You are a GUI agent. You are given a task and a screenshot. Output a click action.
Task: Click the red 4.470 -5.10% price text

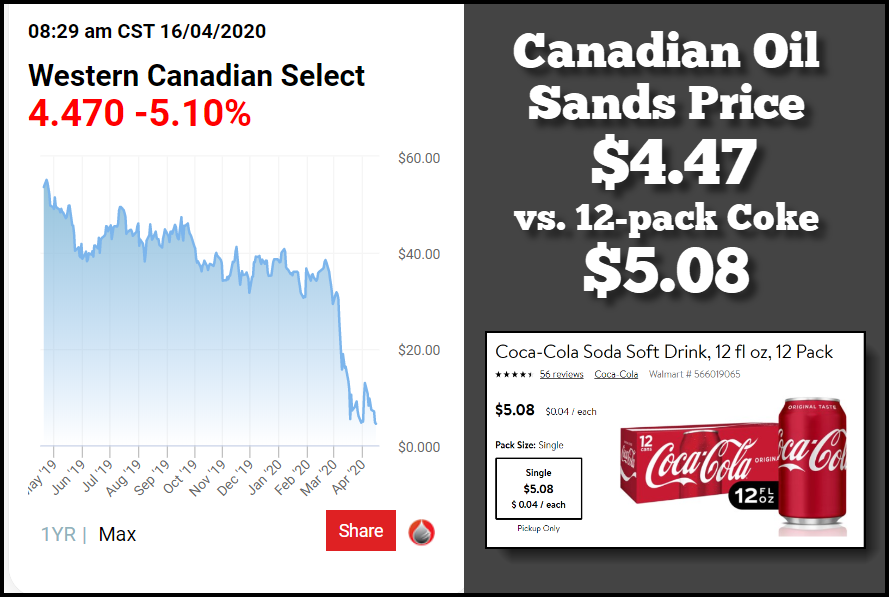pyautogui.click(x=139, y=114)
